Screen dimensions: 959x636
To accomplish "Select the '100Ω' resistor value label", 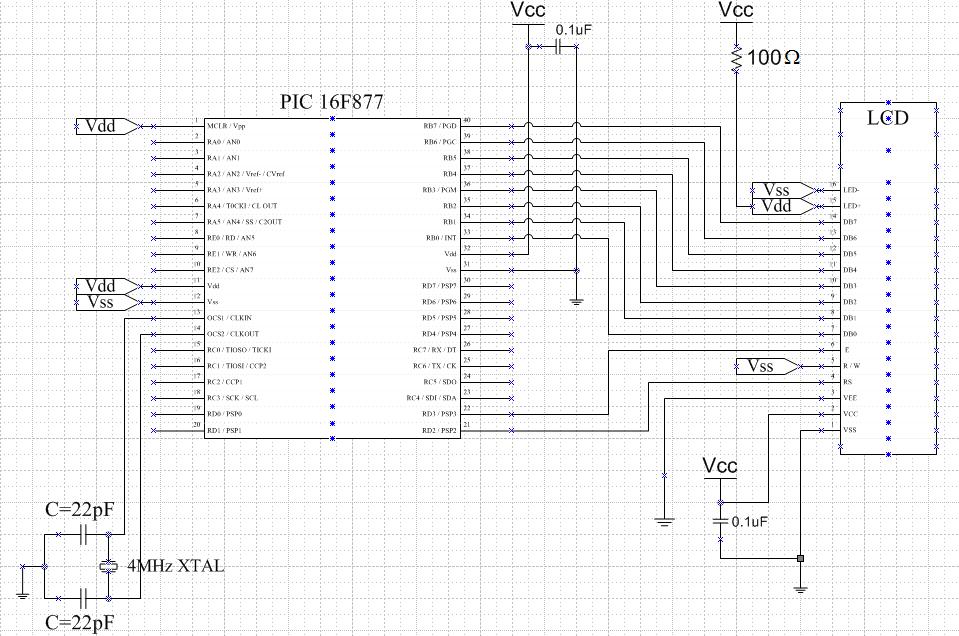I will coord(774,58).
